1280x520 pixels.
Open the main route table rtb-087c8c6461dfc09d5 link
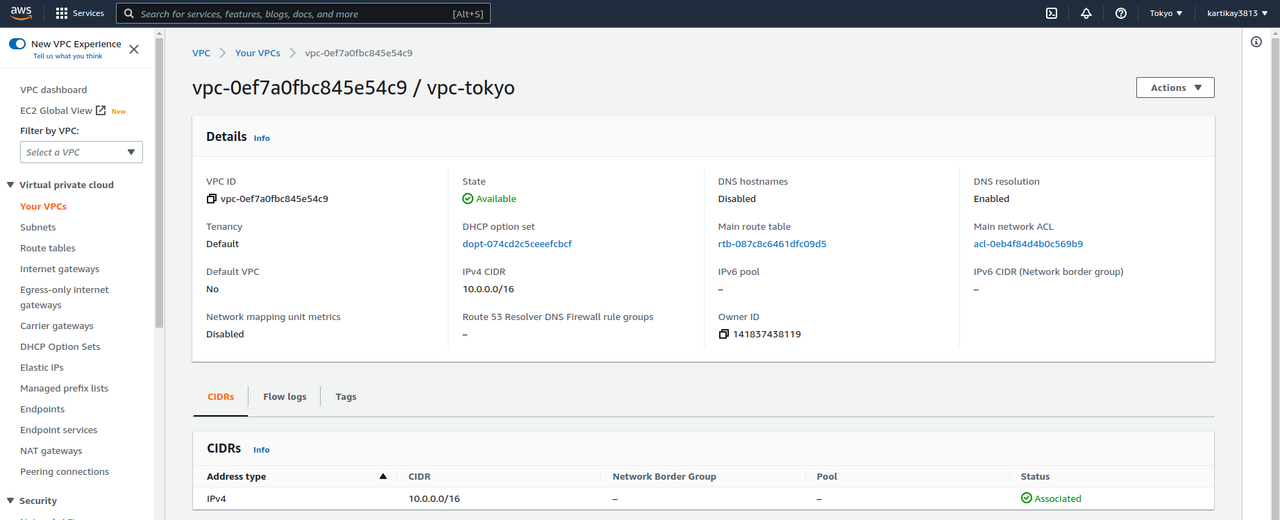click(771, 244)
